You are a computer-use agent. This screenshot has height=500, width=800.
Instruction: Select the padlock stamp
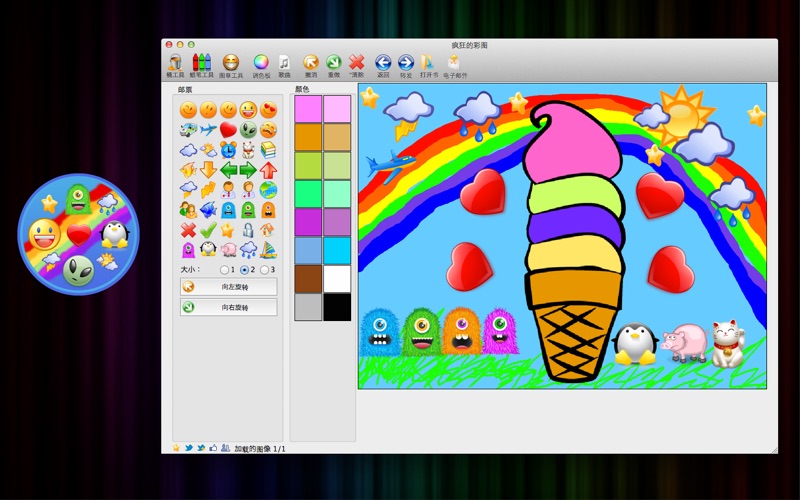(x=248, y=230)
